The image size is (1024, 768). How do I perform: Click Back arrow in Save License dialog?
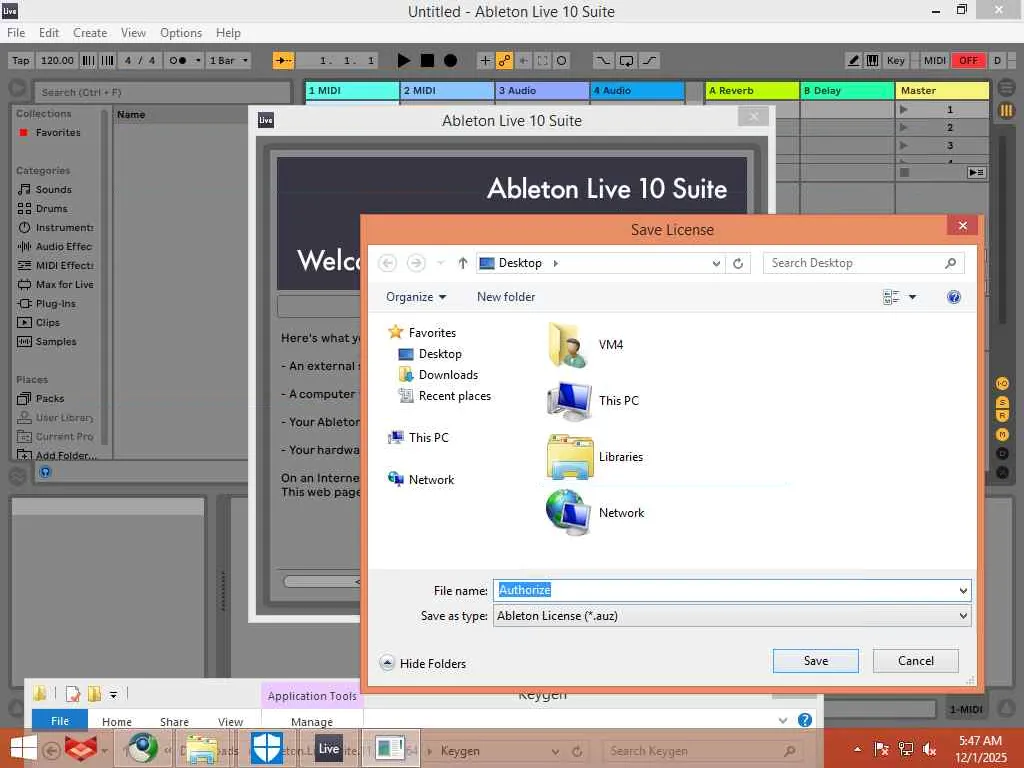click(387, 263)
